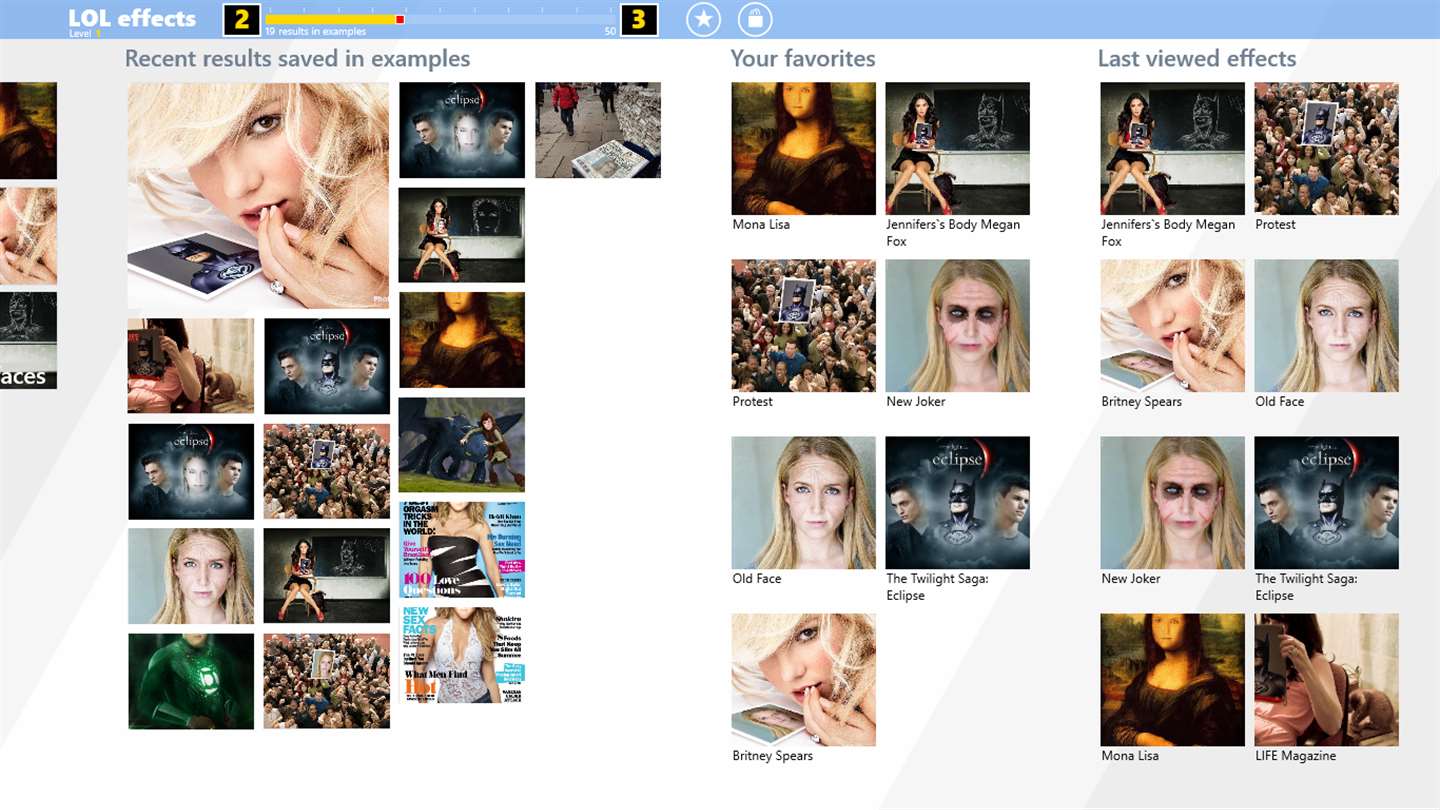This screenshot has width=1440, height=810.
Task: Open the dragon cartoon recent result
Action: click(462, 445)
